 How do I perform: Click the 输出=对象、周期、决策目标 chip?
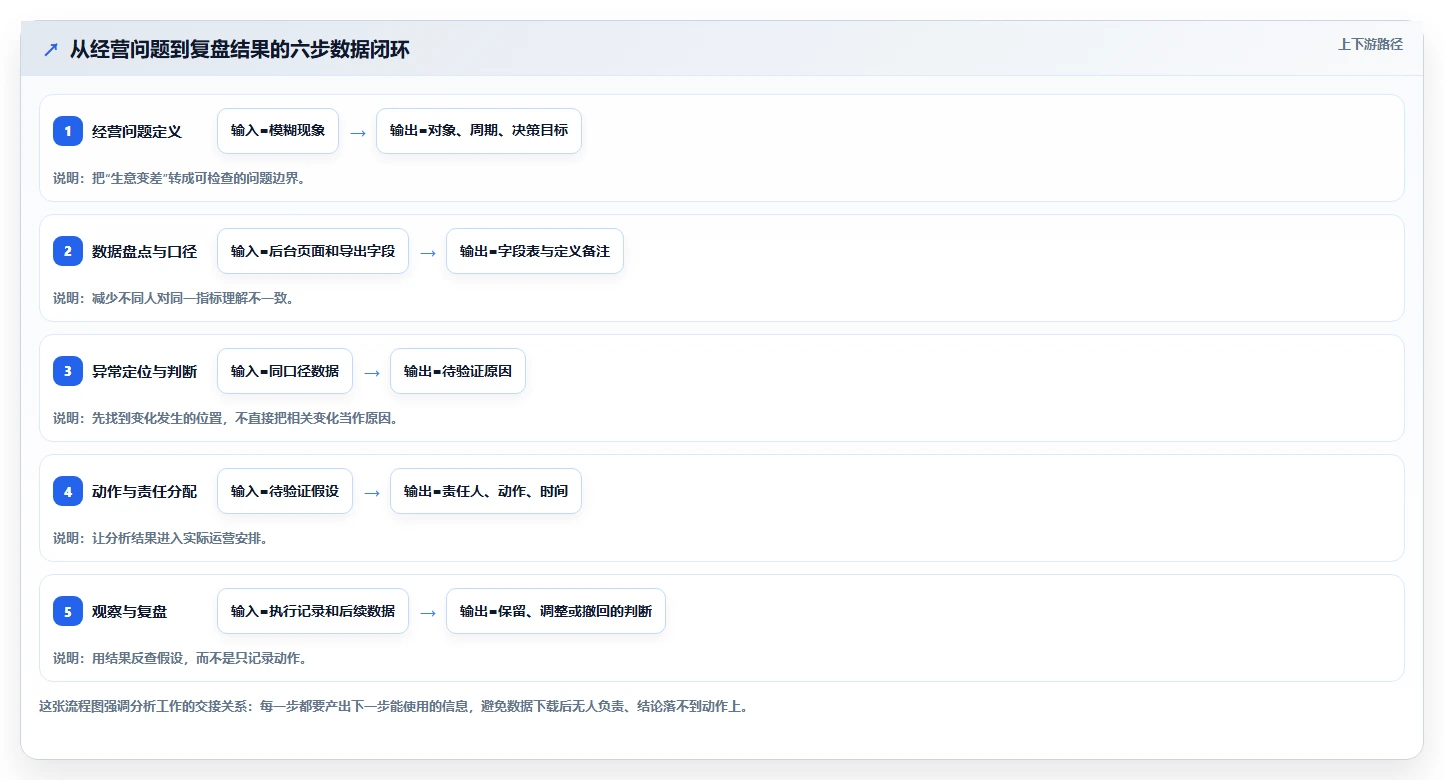pos(479,131)
